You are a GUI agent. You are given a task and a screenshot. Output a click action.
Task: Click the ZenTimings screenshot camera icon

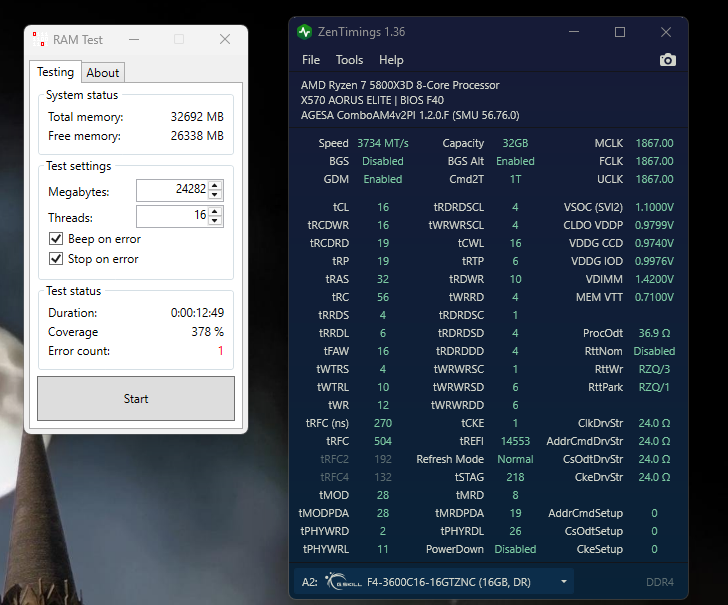(668, 60)
